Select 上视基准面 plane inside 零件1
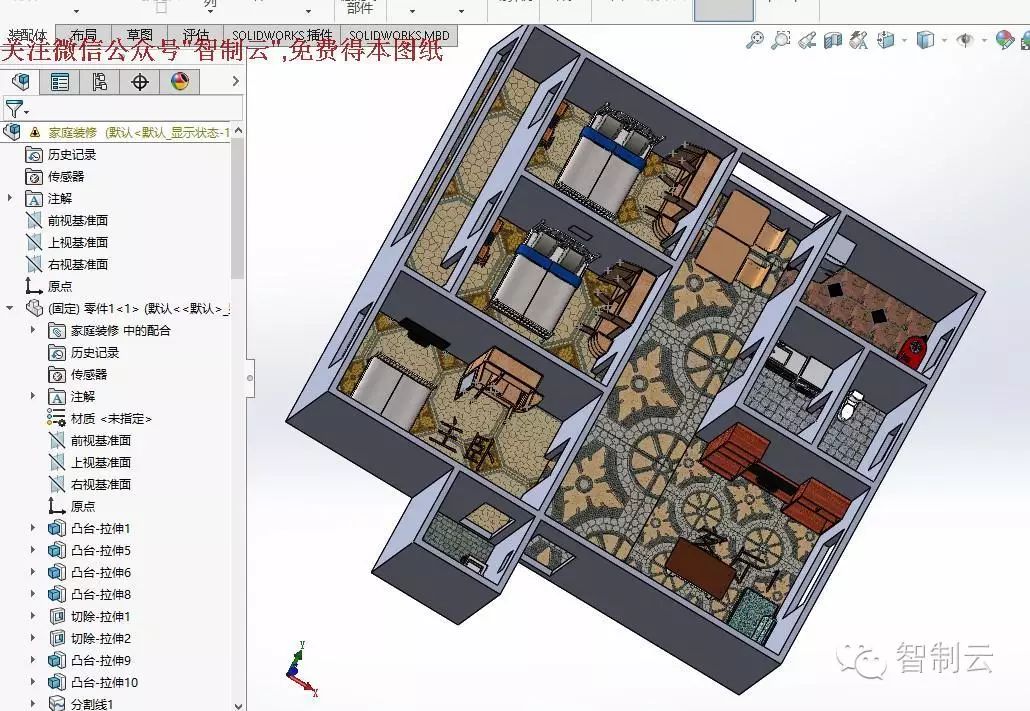The height and width of the screenshot is (711, 1030). click(x=101, y=463)
